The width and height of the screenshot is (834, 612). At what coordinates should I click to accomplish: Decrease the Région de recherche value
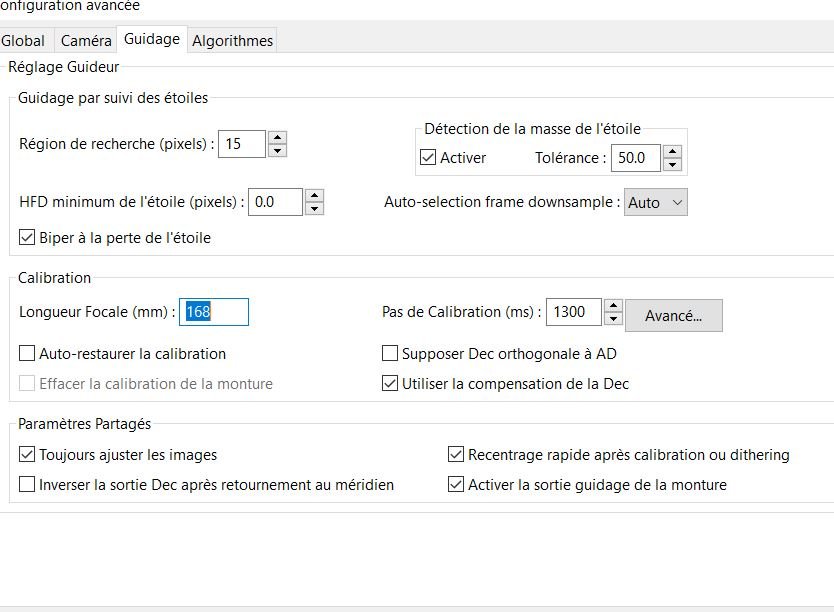click(x=278, y=150)
